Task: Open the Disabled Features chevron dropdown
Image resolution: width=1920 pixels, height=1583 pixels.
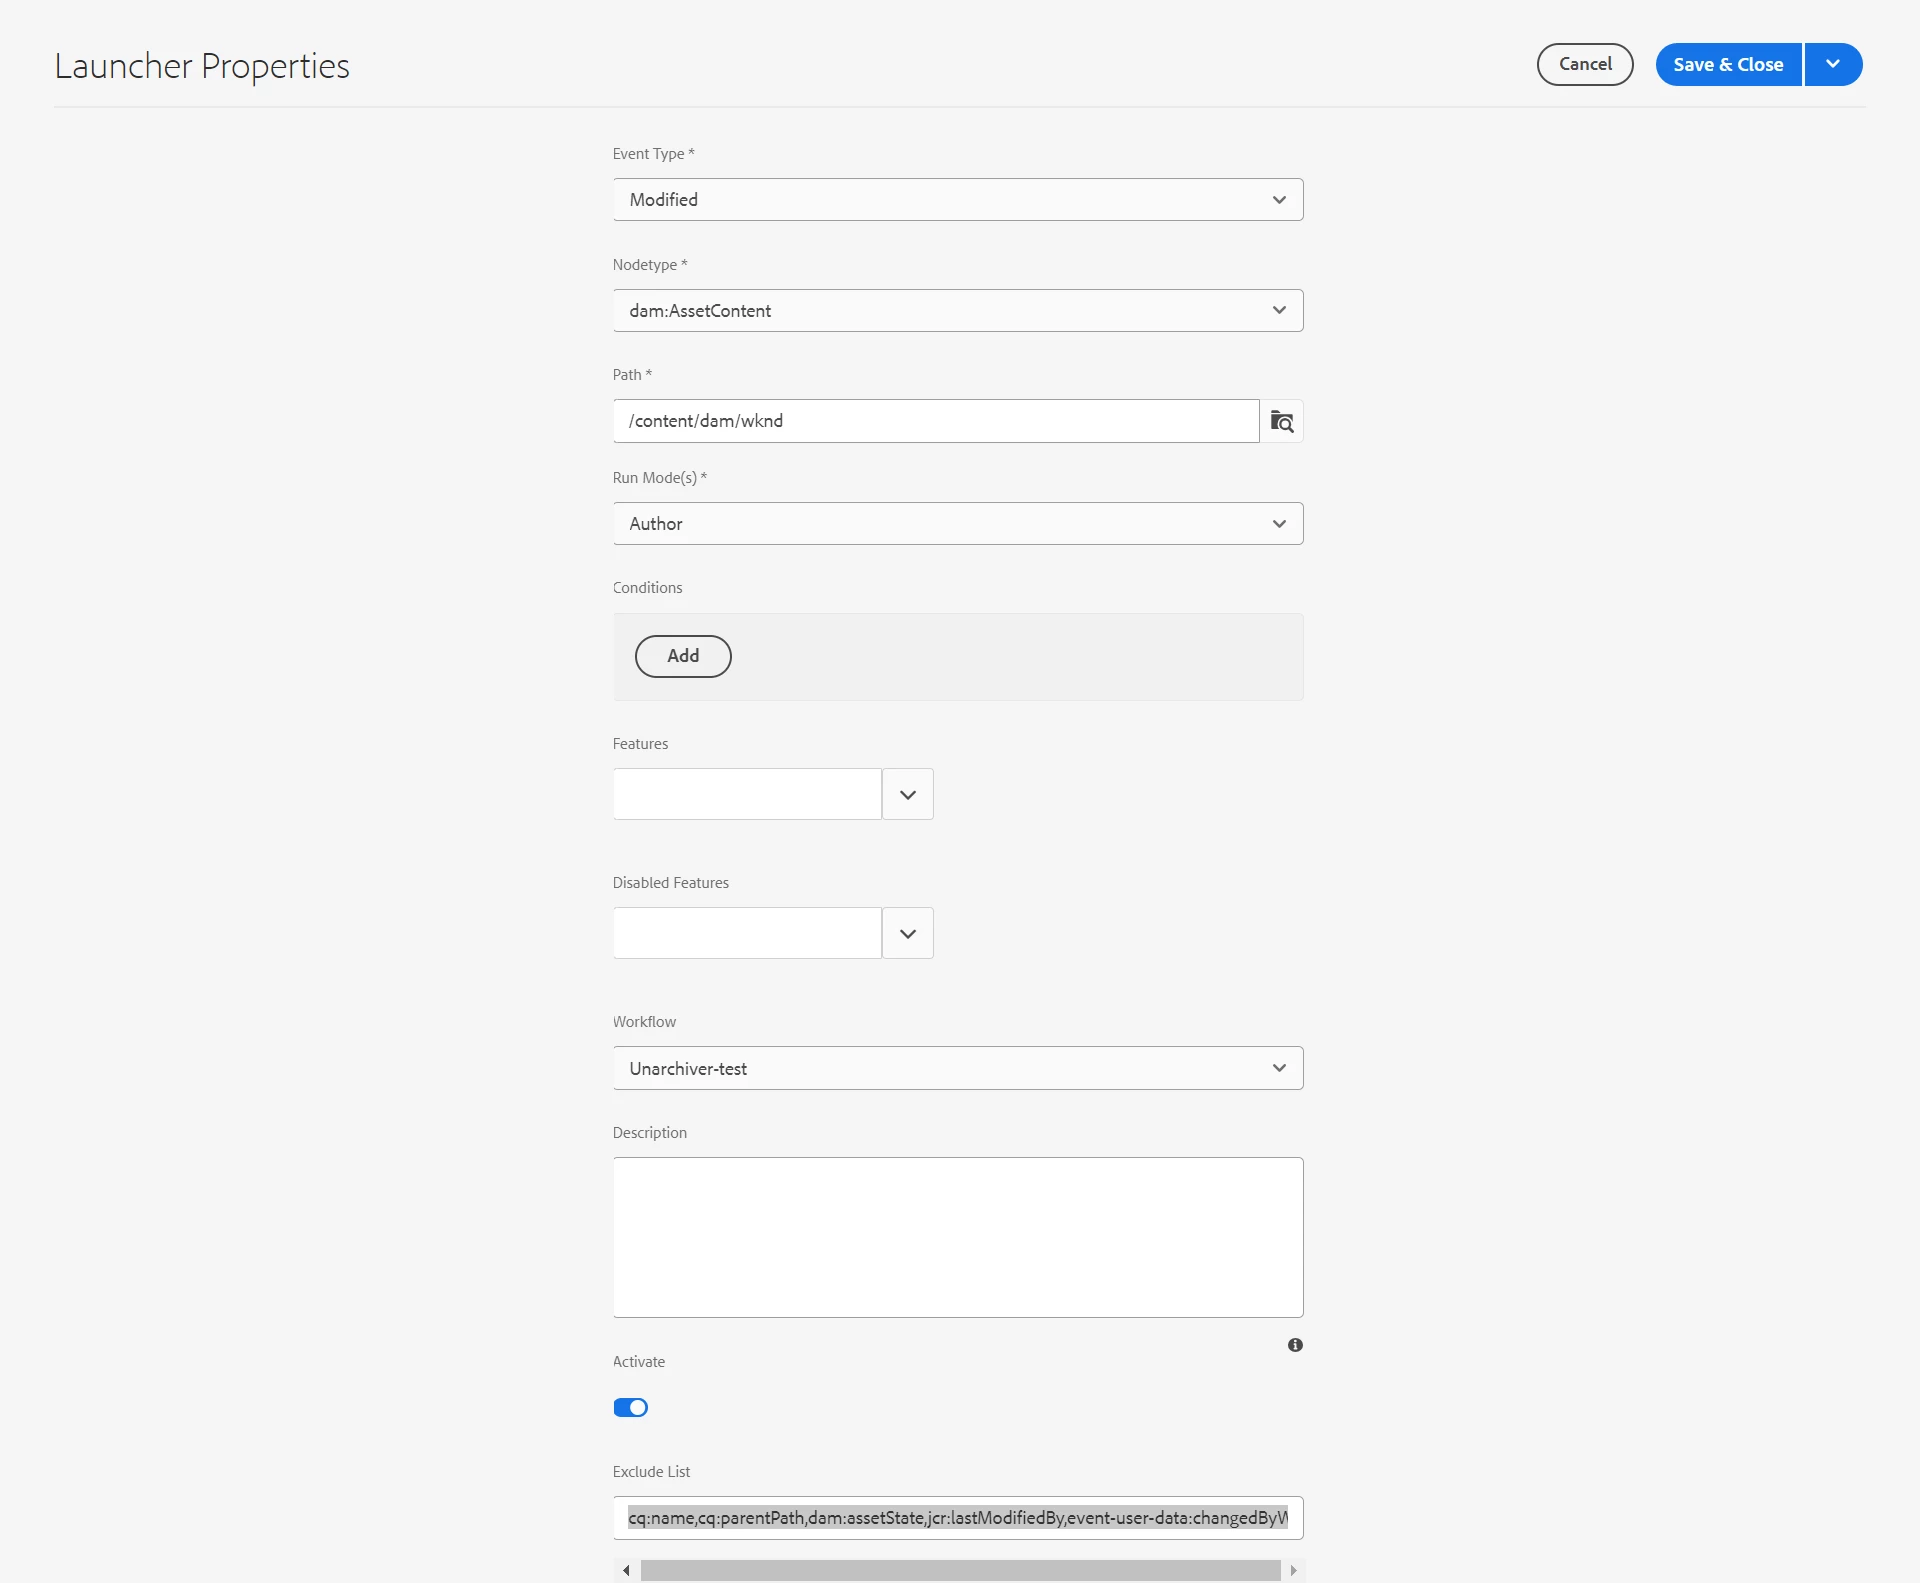Action: [907, 934]
